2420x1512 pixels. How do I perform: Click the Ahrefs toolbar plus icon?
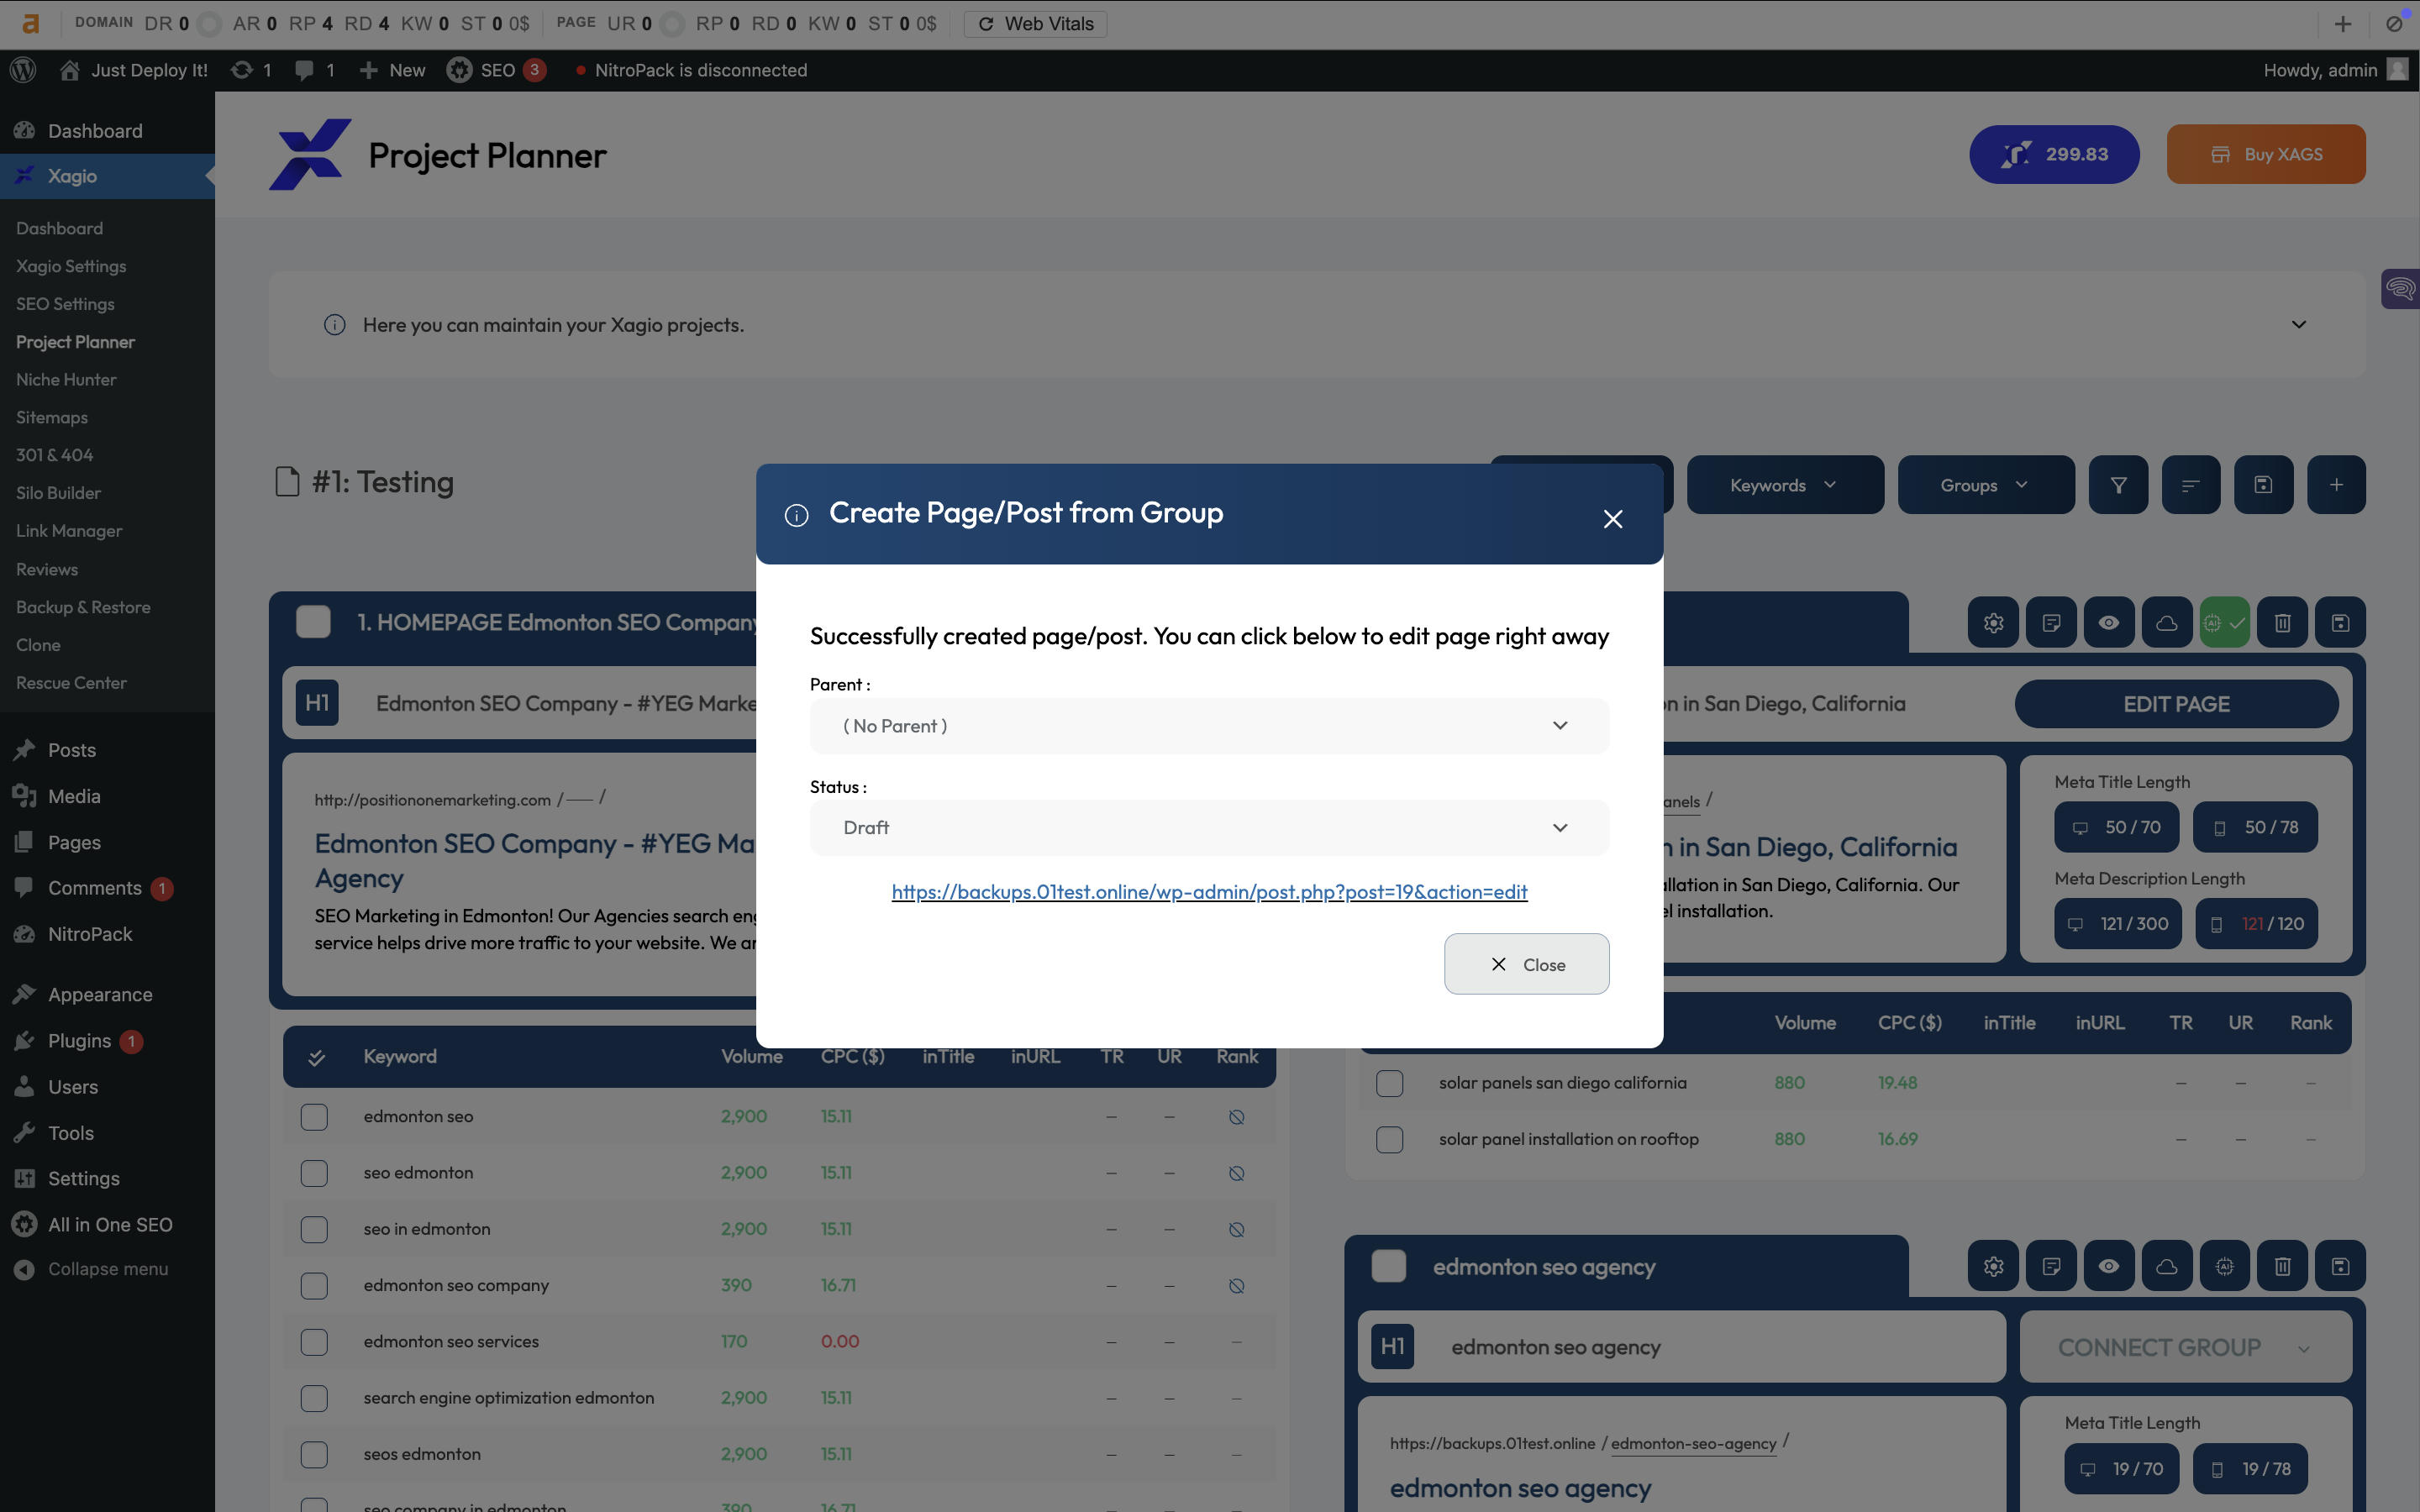click(x=2343, y=24)
